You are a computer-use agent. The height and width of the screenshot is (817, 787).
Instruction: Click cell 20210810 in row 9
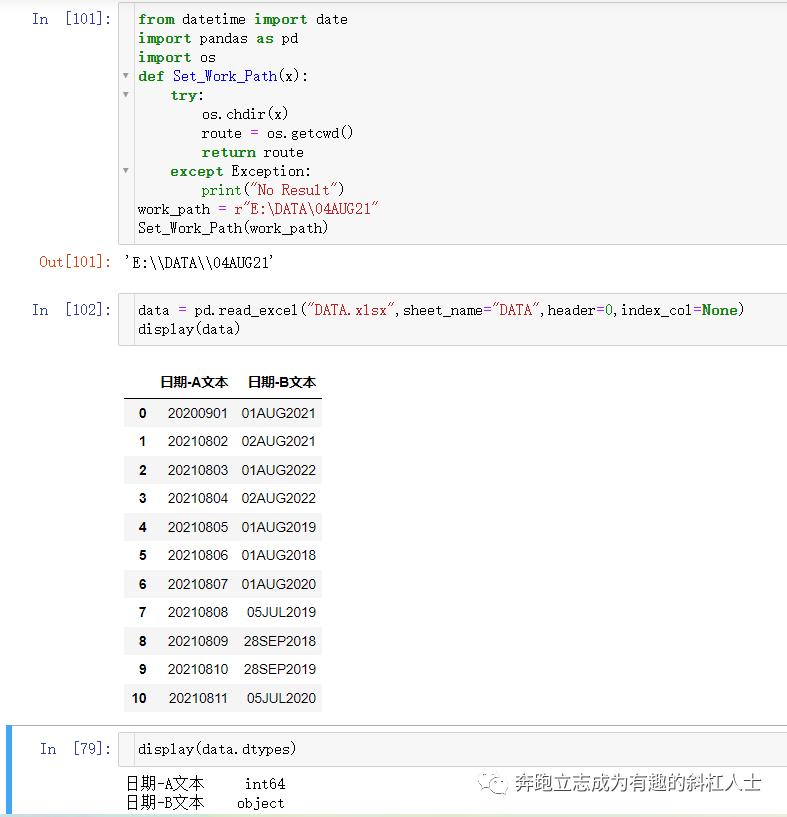pyautogui.click(x=198, y=669)
